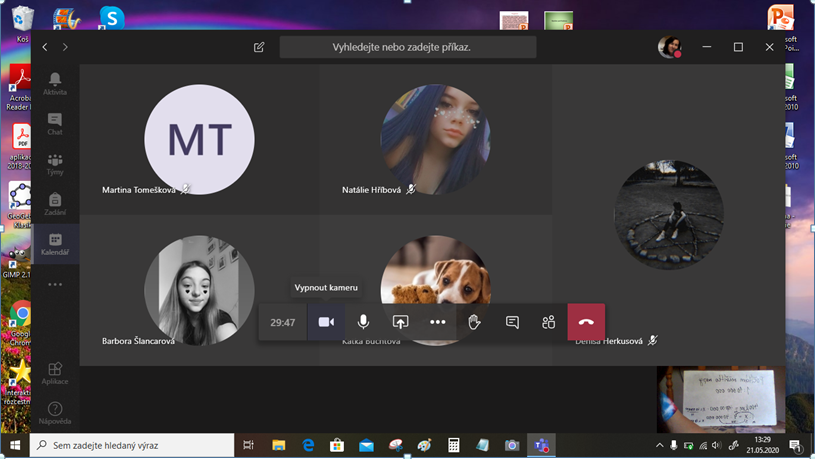Open Zadání in the Teams sidebar
The image size is (815, 459).
tap(55, 204)
